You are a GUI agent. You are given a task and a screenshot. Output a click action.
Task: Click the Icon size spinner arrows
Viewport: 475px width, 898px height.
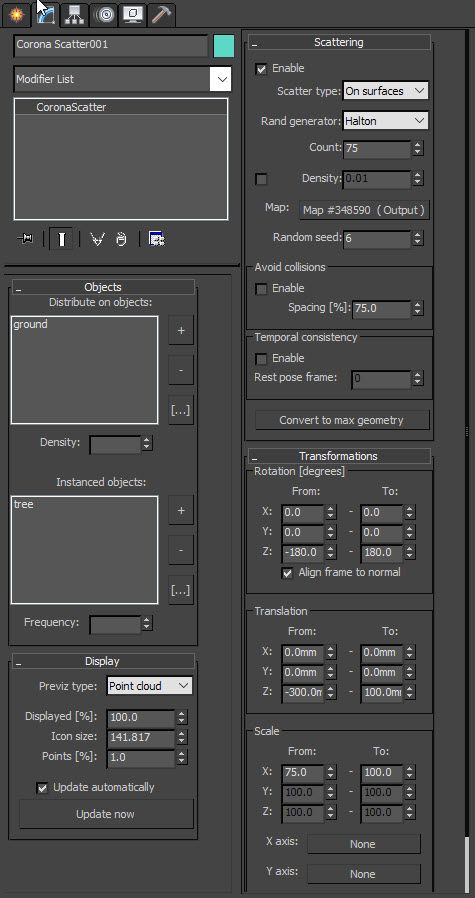coord(182,737)
